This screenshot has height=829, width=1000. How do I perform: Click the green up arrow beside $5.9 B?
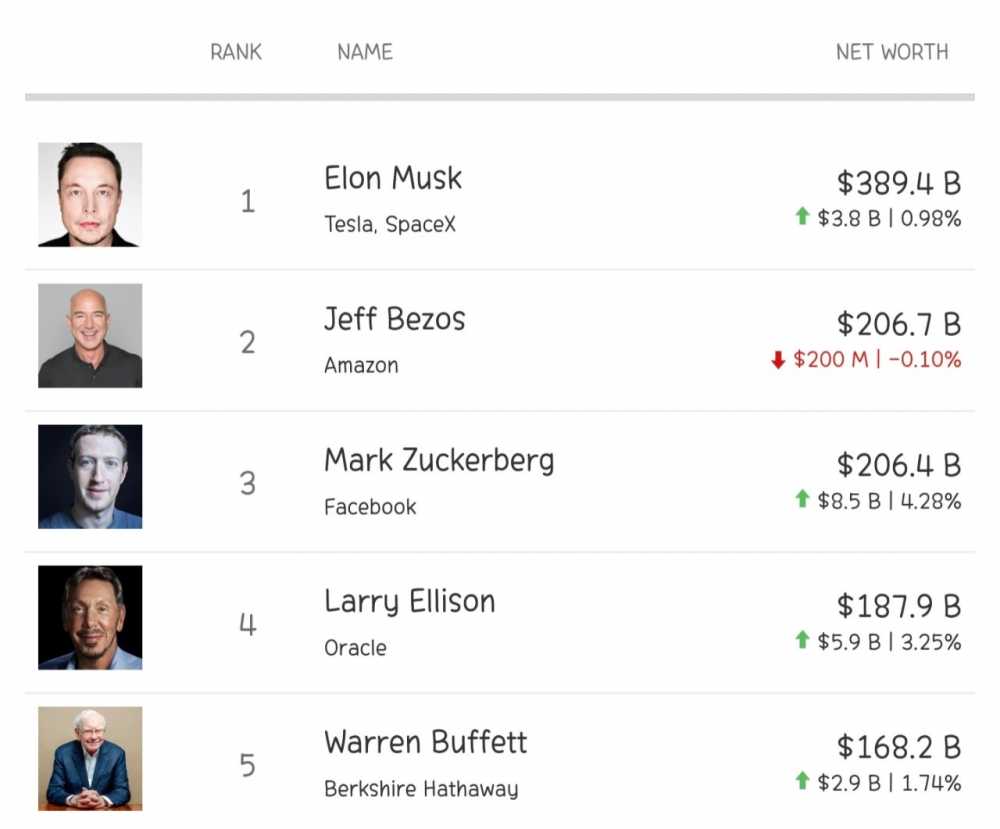[x=801, y=641]
